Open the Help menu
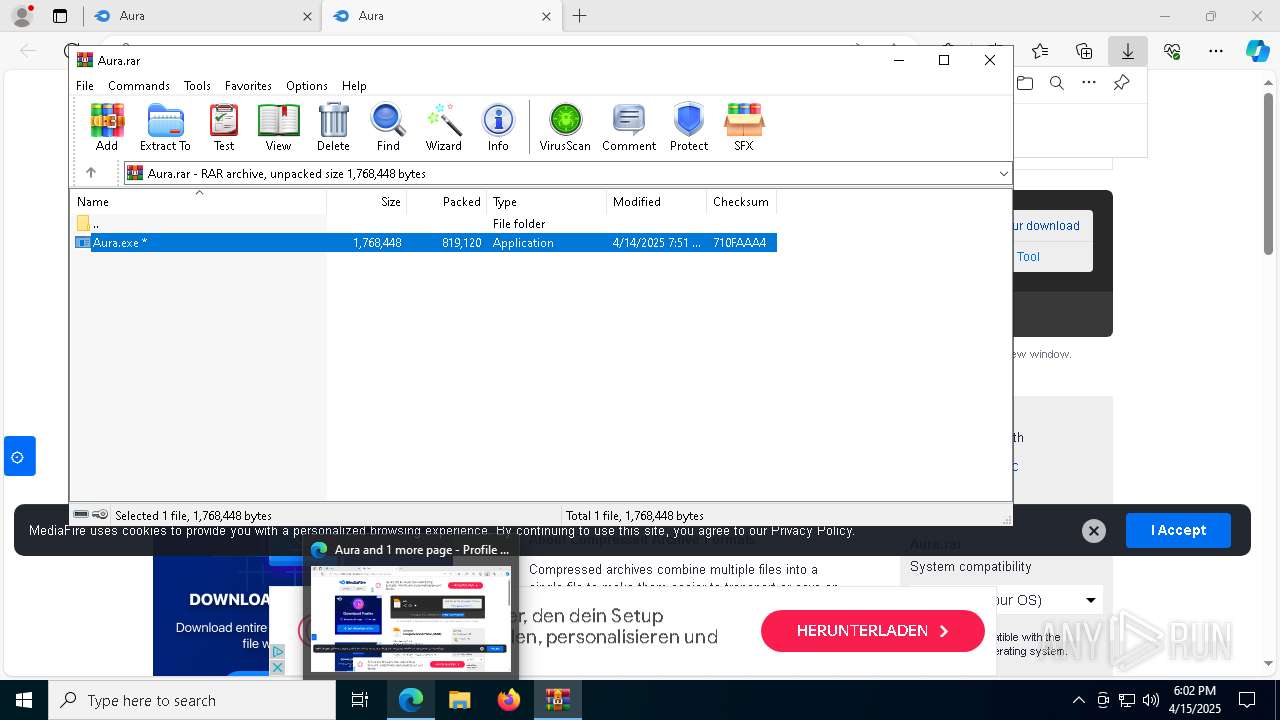This screenshot has height=720, width=1280. [354, 86]
